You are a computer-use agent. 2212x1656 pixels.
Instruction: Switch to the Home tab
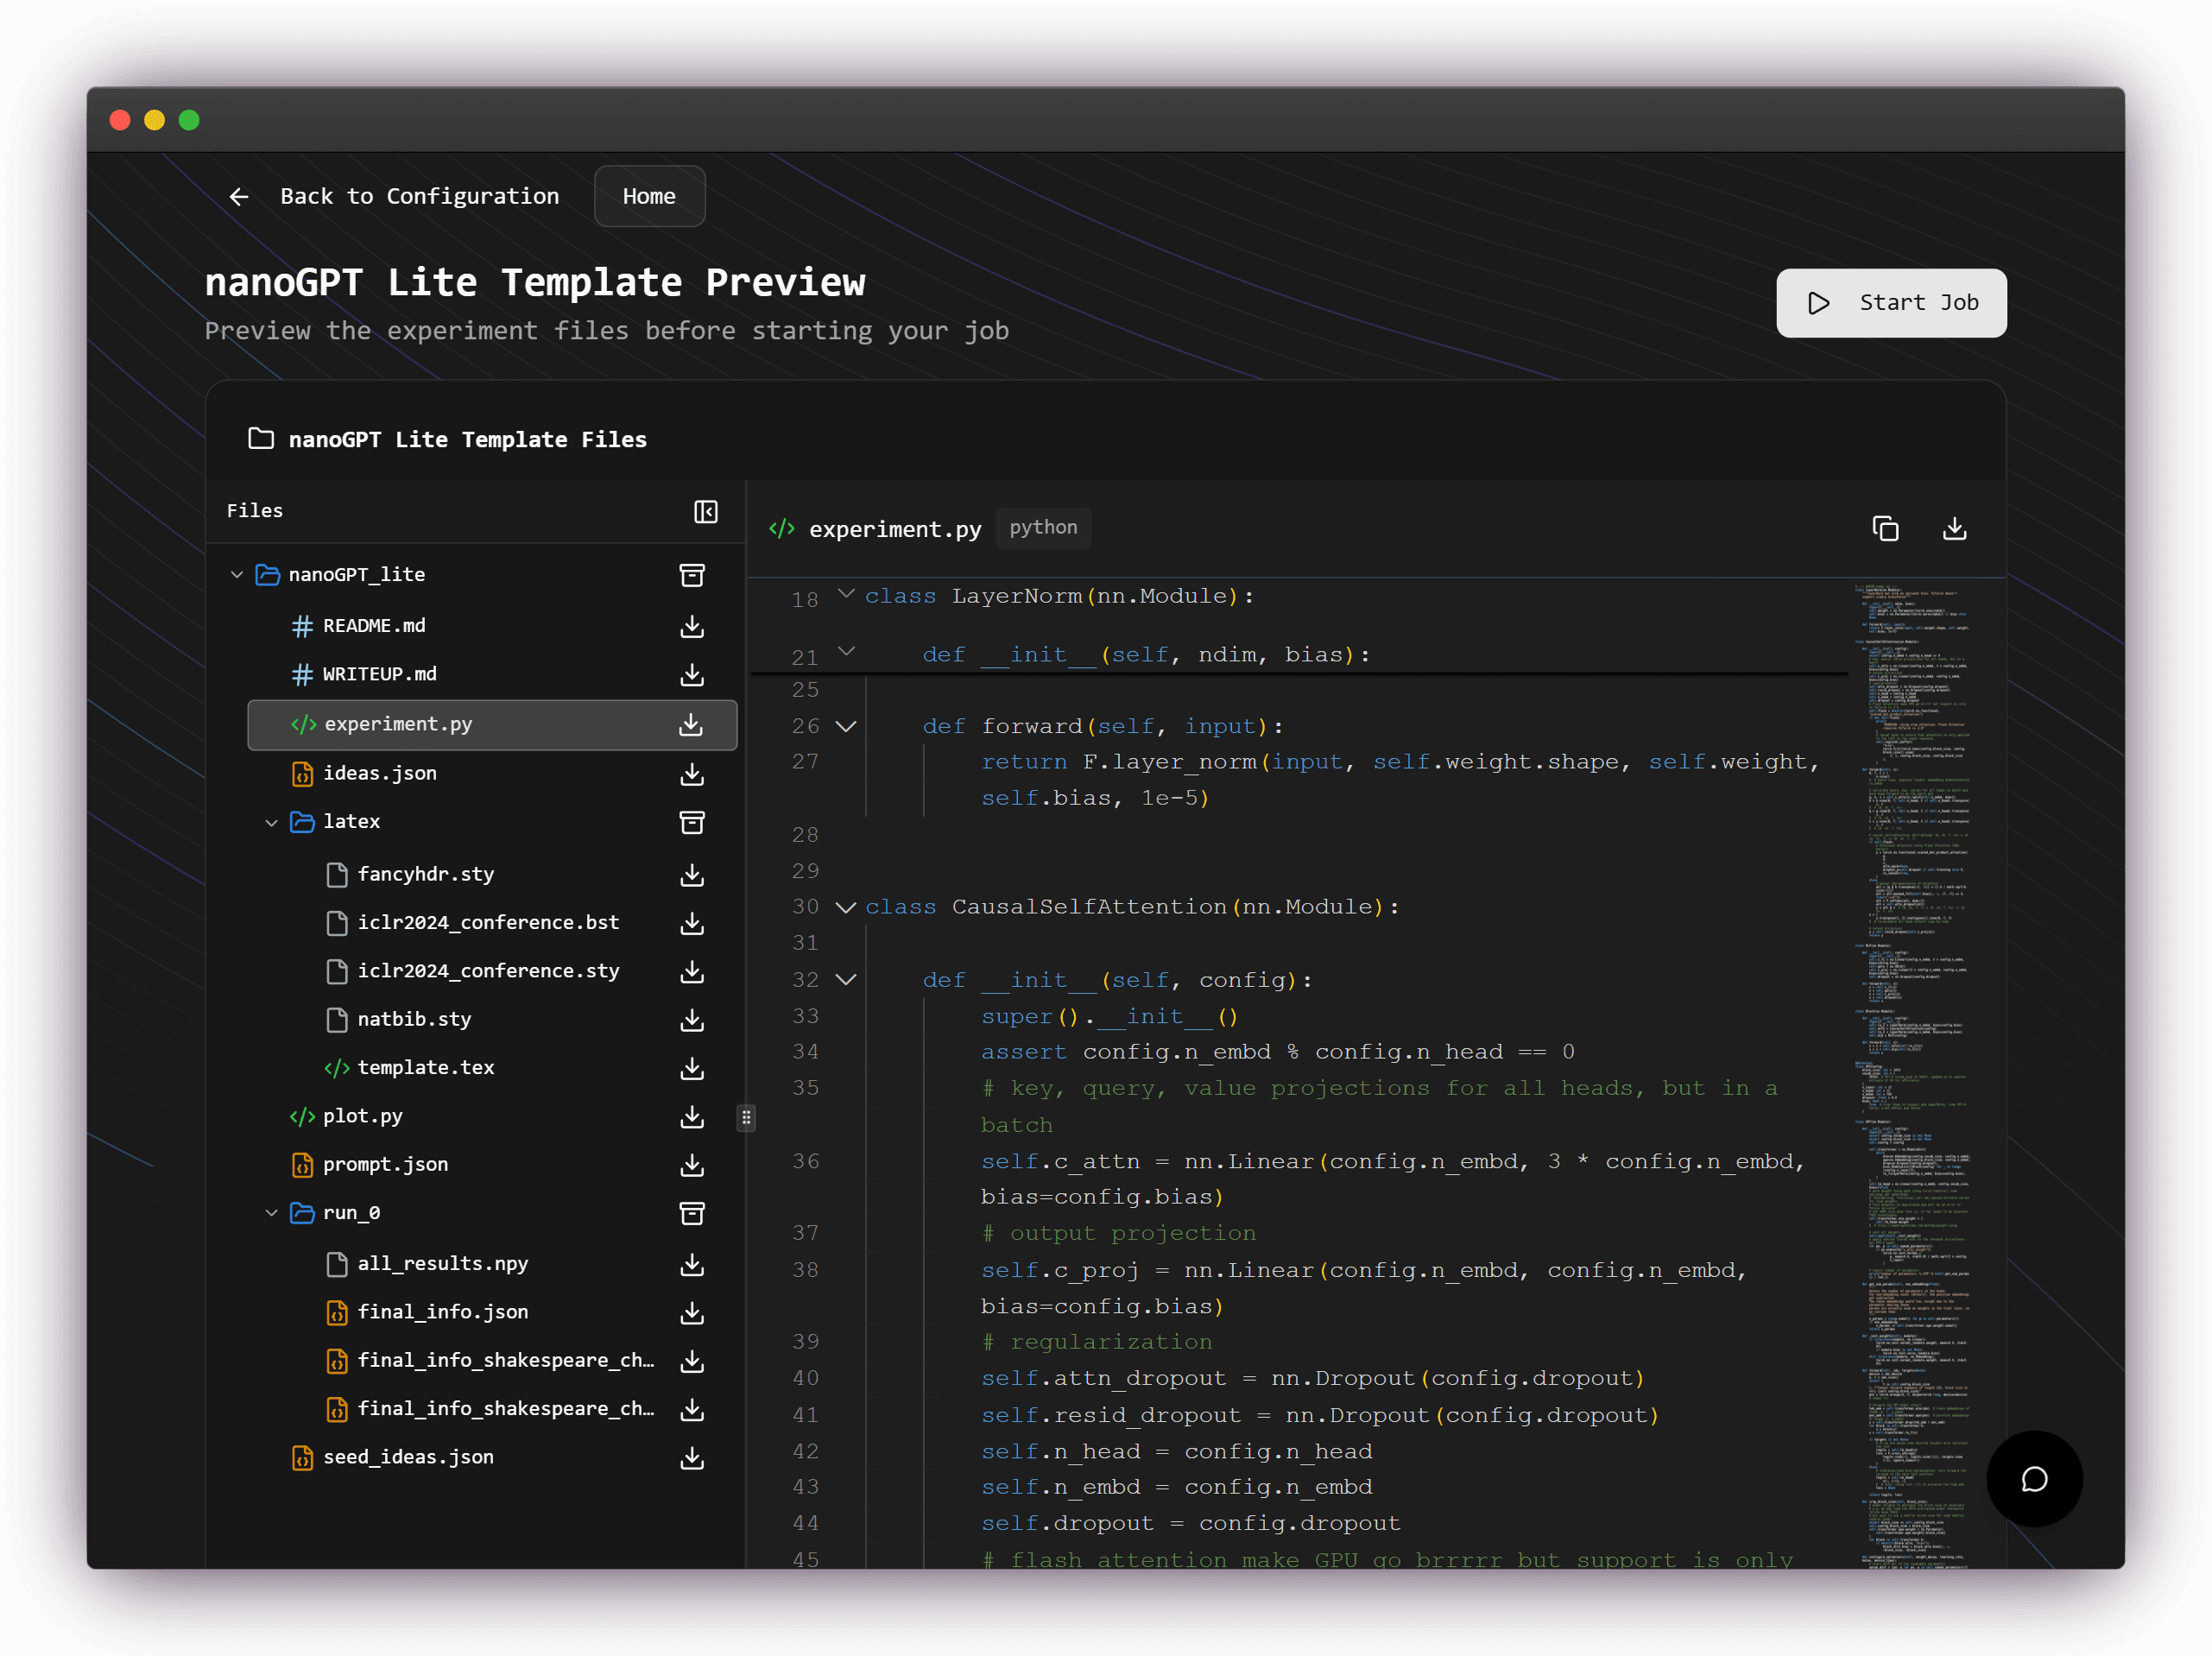tap(648, 196)
